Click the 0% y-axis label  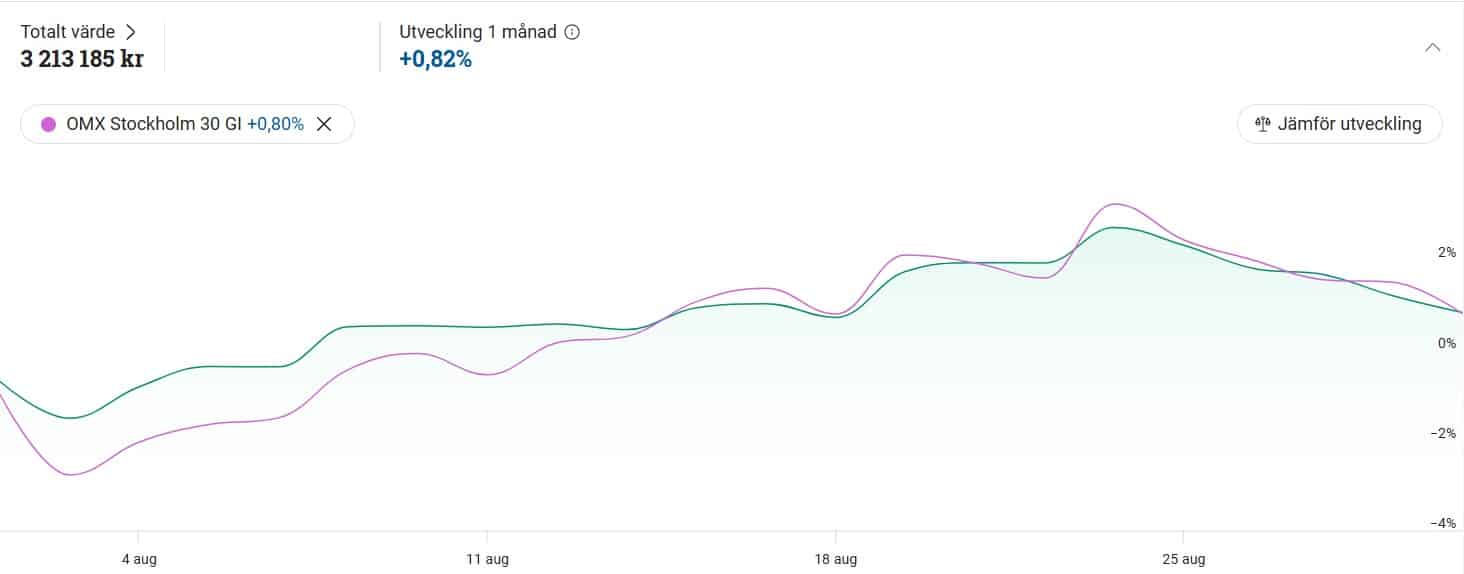1446,343
